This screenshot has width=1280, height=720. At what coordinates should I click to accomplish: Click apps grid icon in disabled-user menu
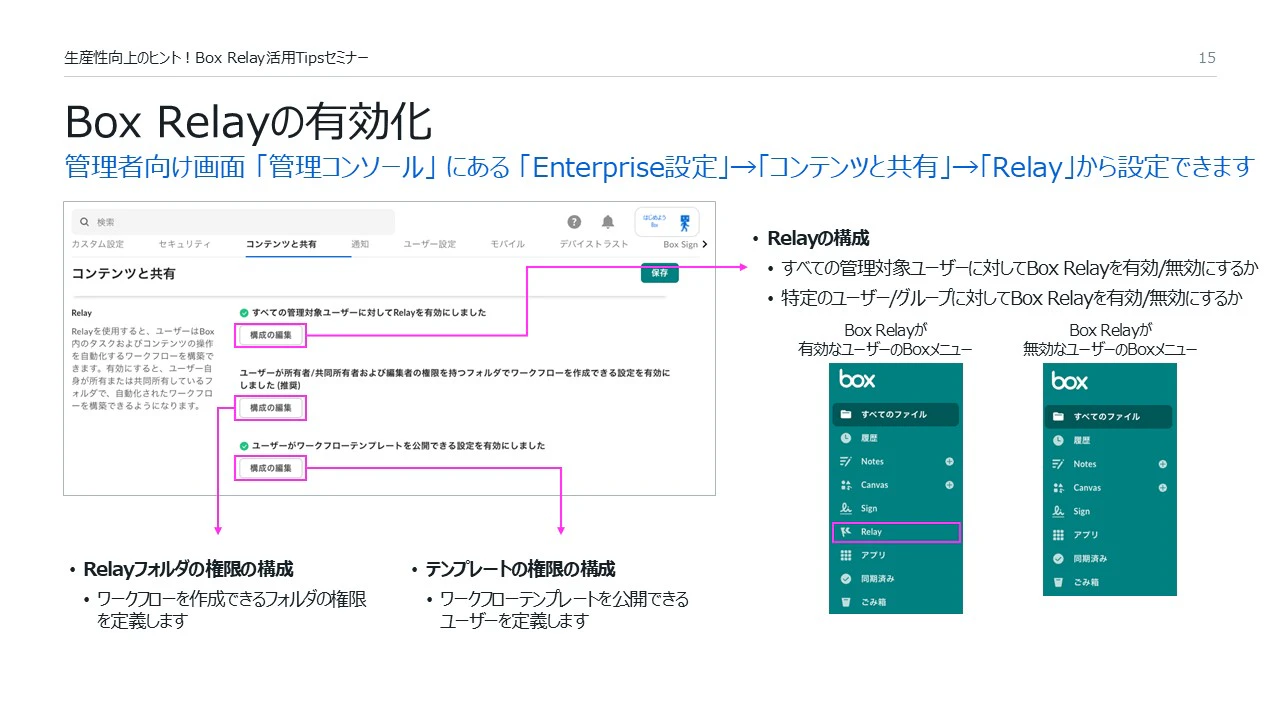pos(1059,535)
